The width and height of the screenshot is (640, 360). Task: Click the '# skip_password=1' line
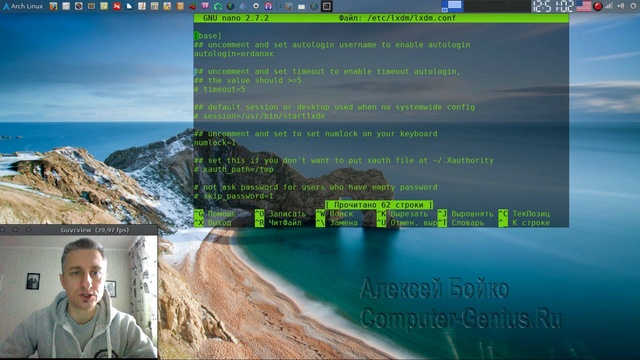[234, 196]
